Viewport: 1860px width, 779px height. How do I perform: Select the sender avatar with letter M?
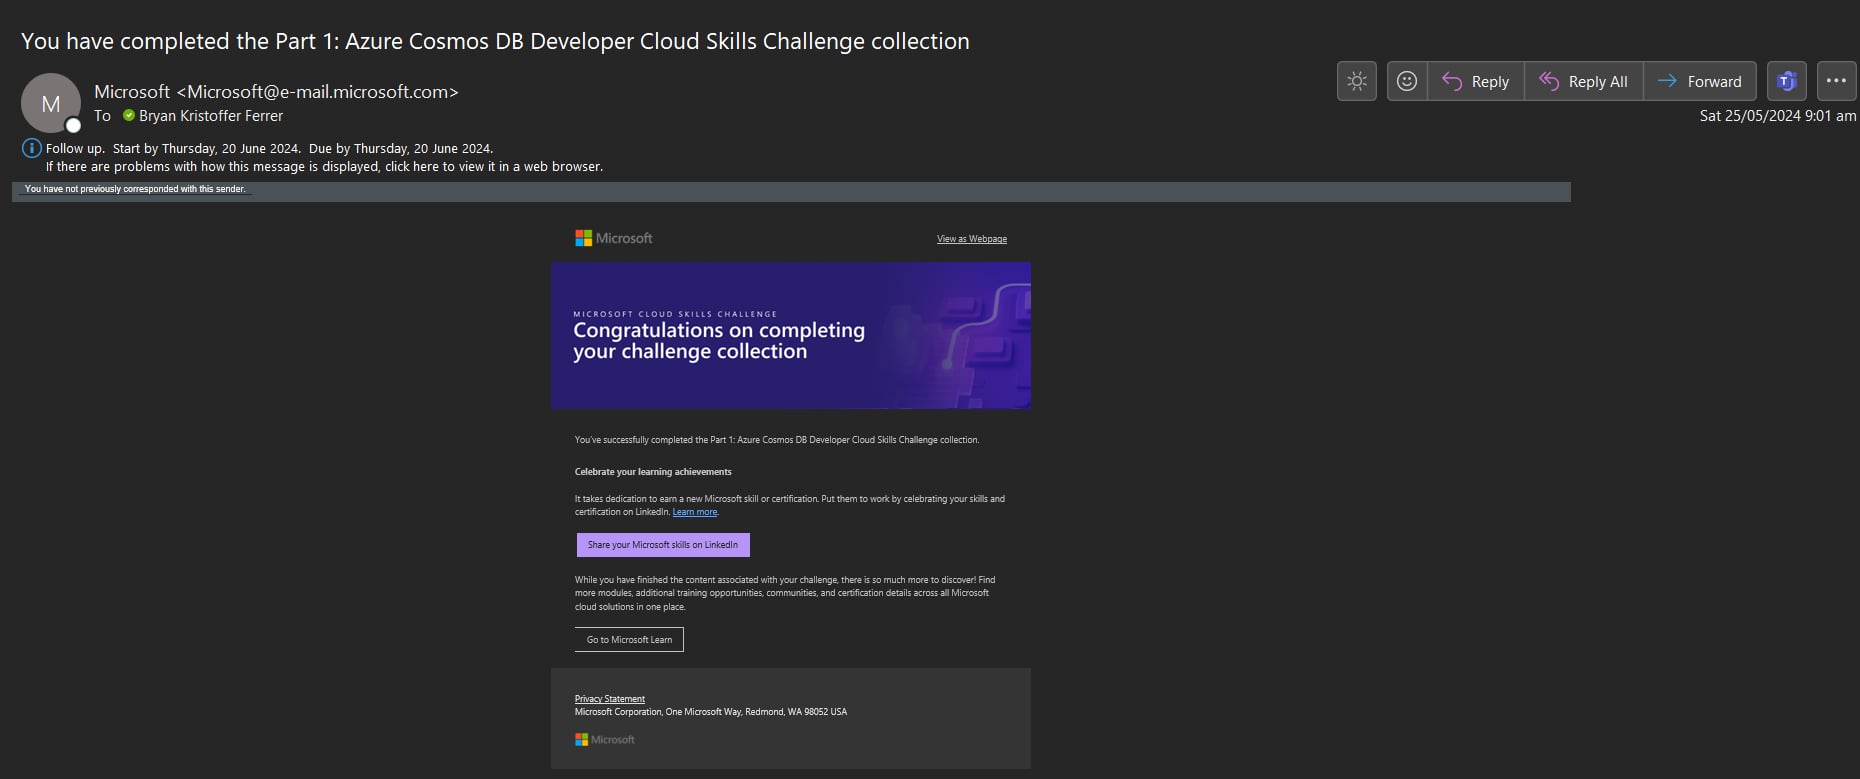tap(50, 103)
